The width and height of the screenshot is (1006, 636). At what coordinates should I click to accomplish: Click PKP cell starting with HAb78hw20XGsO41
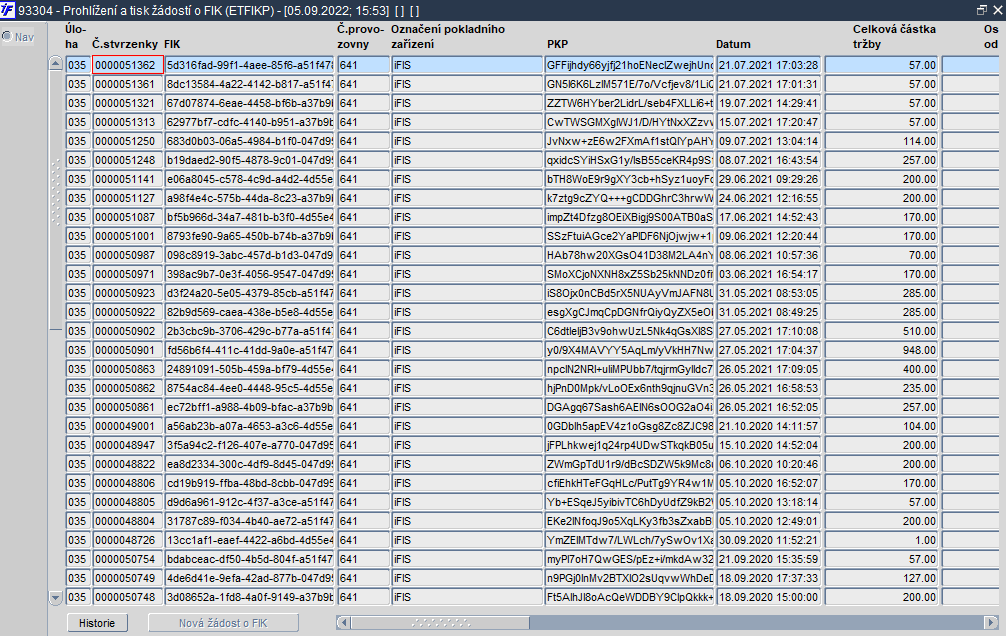coord(629,255)
